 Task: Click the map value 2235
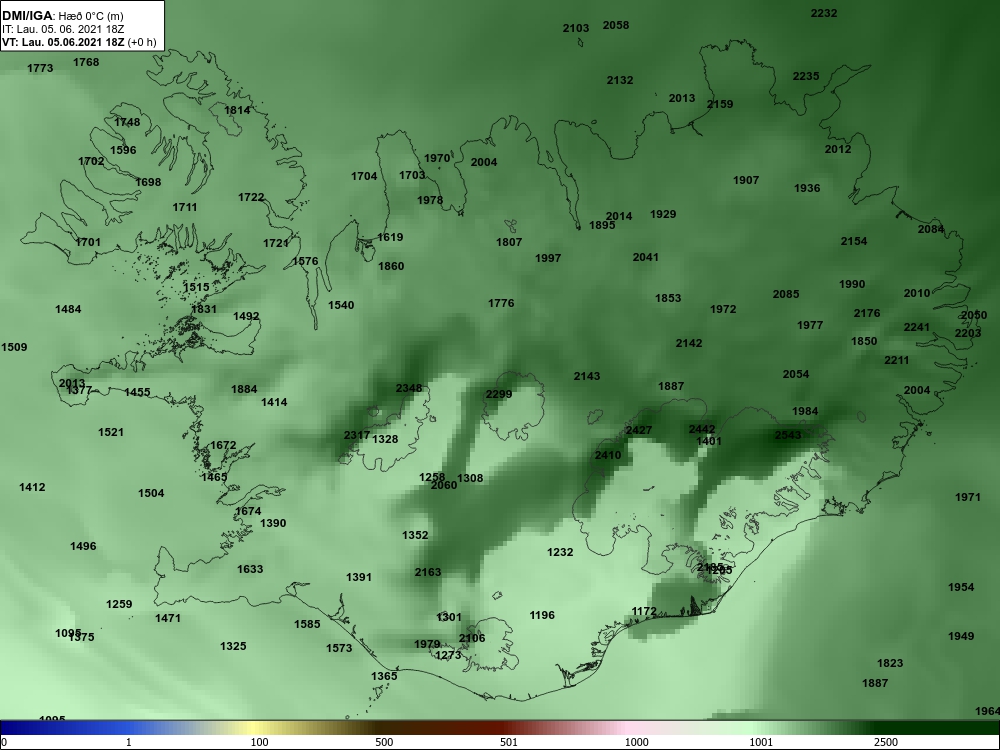(806, 77)
